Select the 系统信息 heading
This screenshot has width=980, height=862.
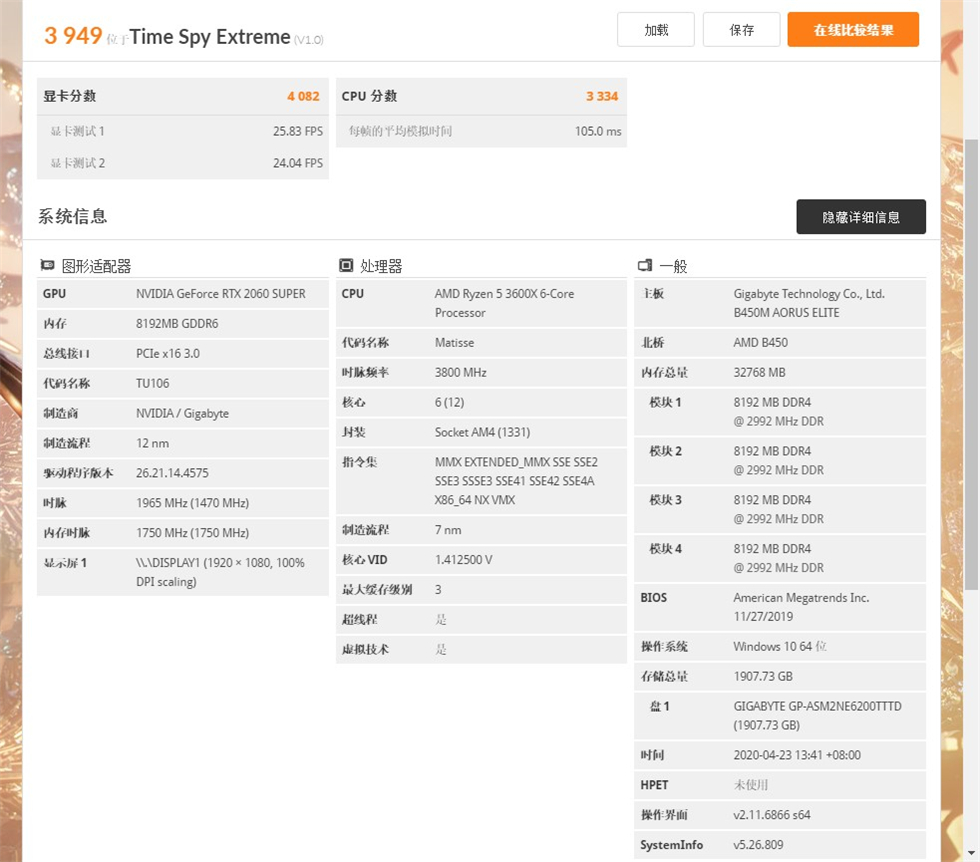(x=72, y=216)
